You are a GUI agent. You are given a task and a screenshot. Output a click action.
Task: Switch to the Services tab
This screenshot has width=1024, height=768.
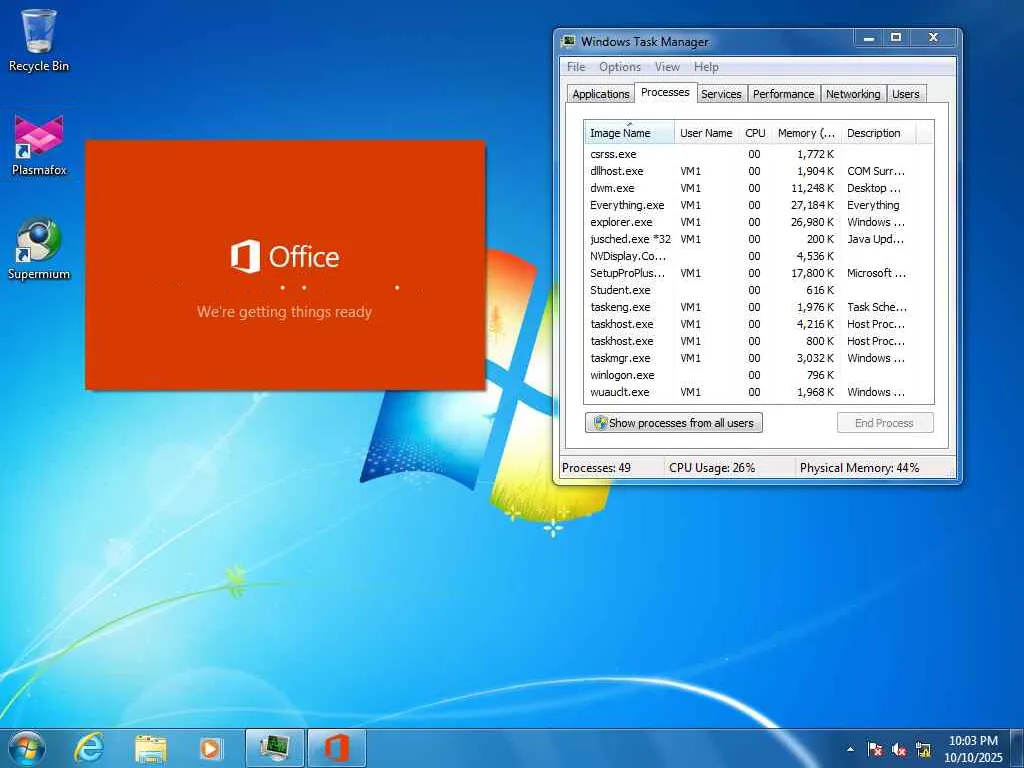tap(721, 94)
